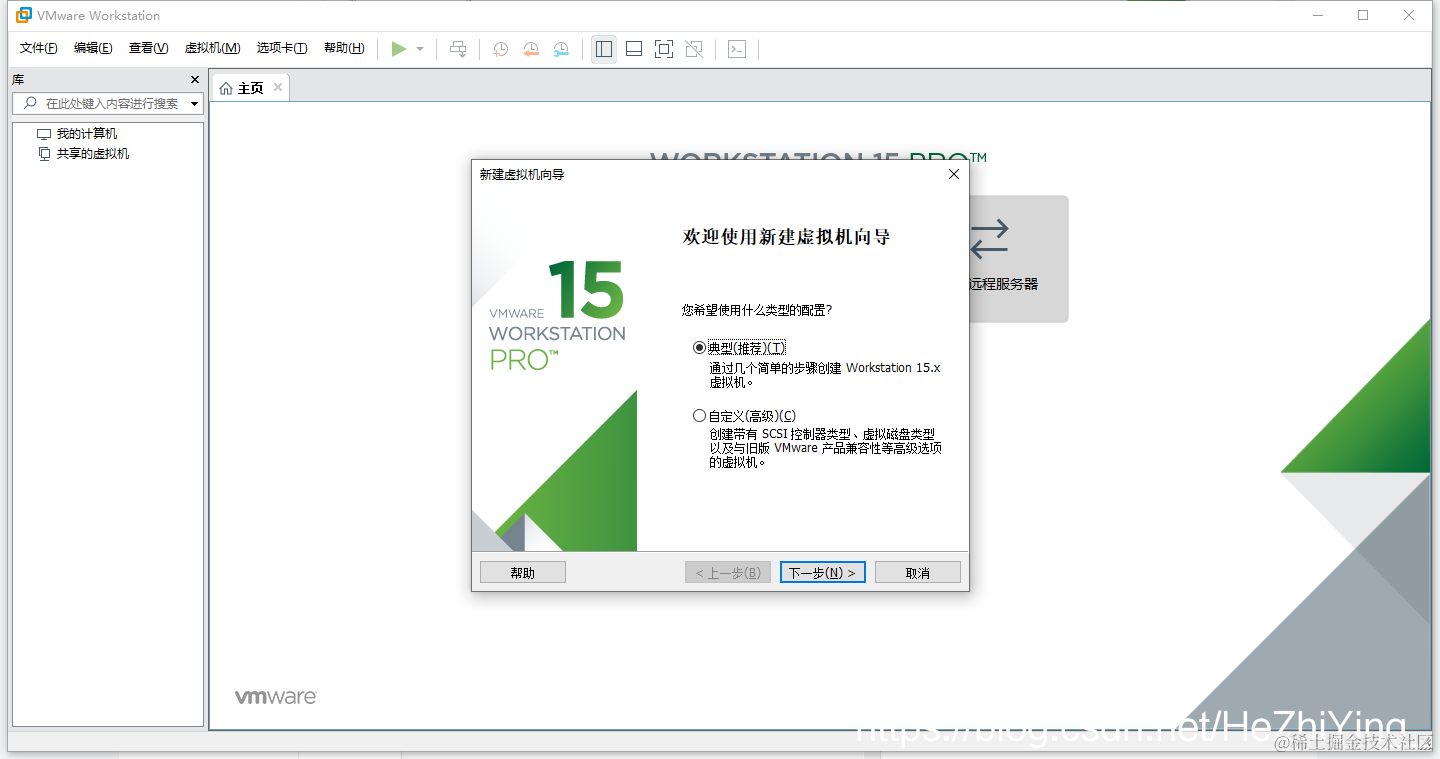Open the power options dropdown arrow
Viewport: 1440px width, 759px height.
(x=420, y=49)
